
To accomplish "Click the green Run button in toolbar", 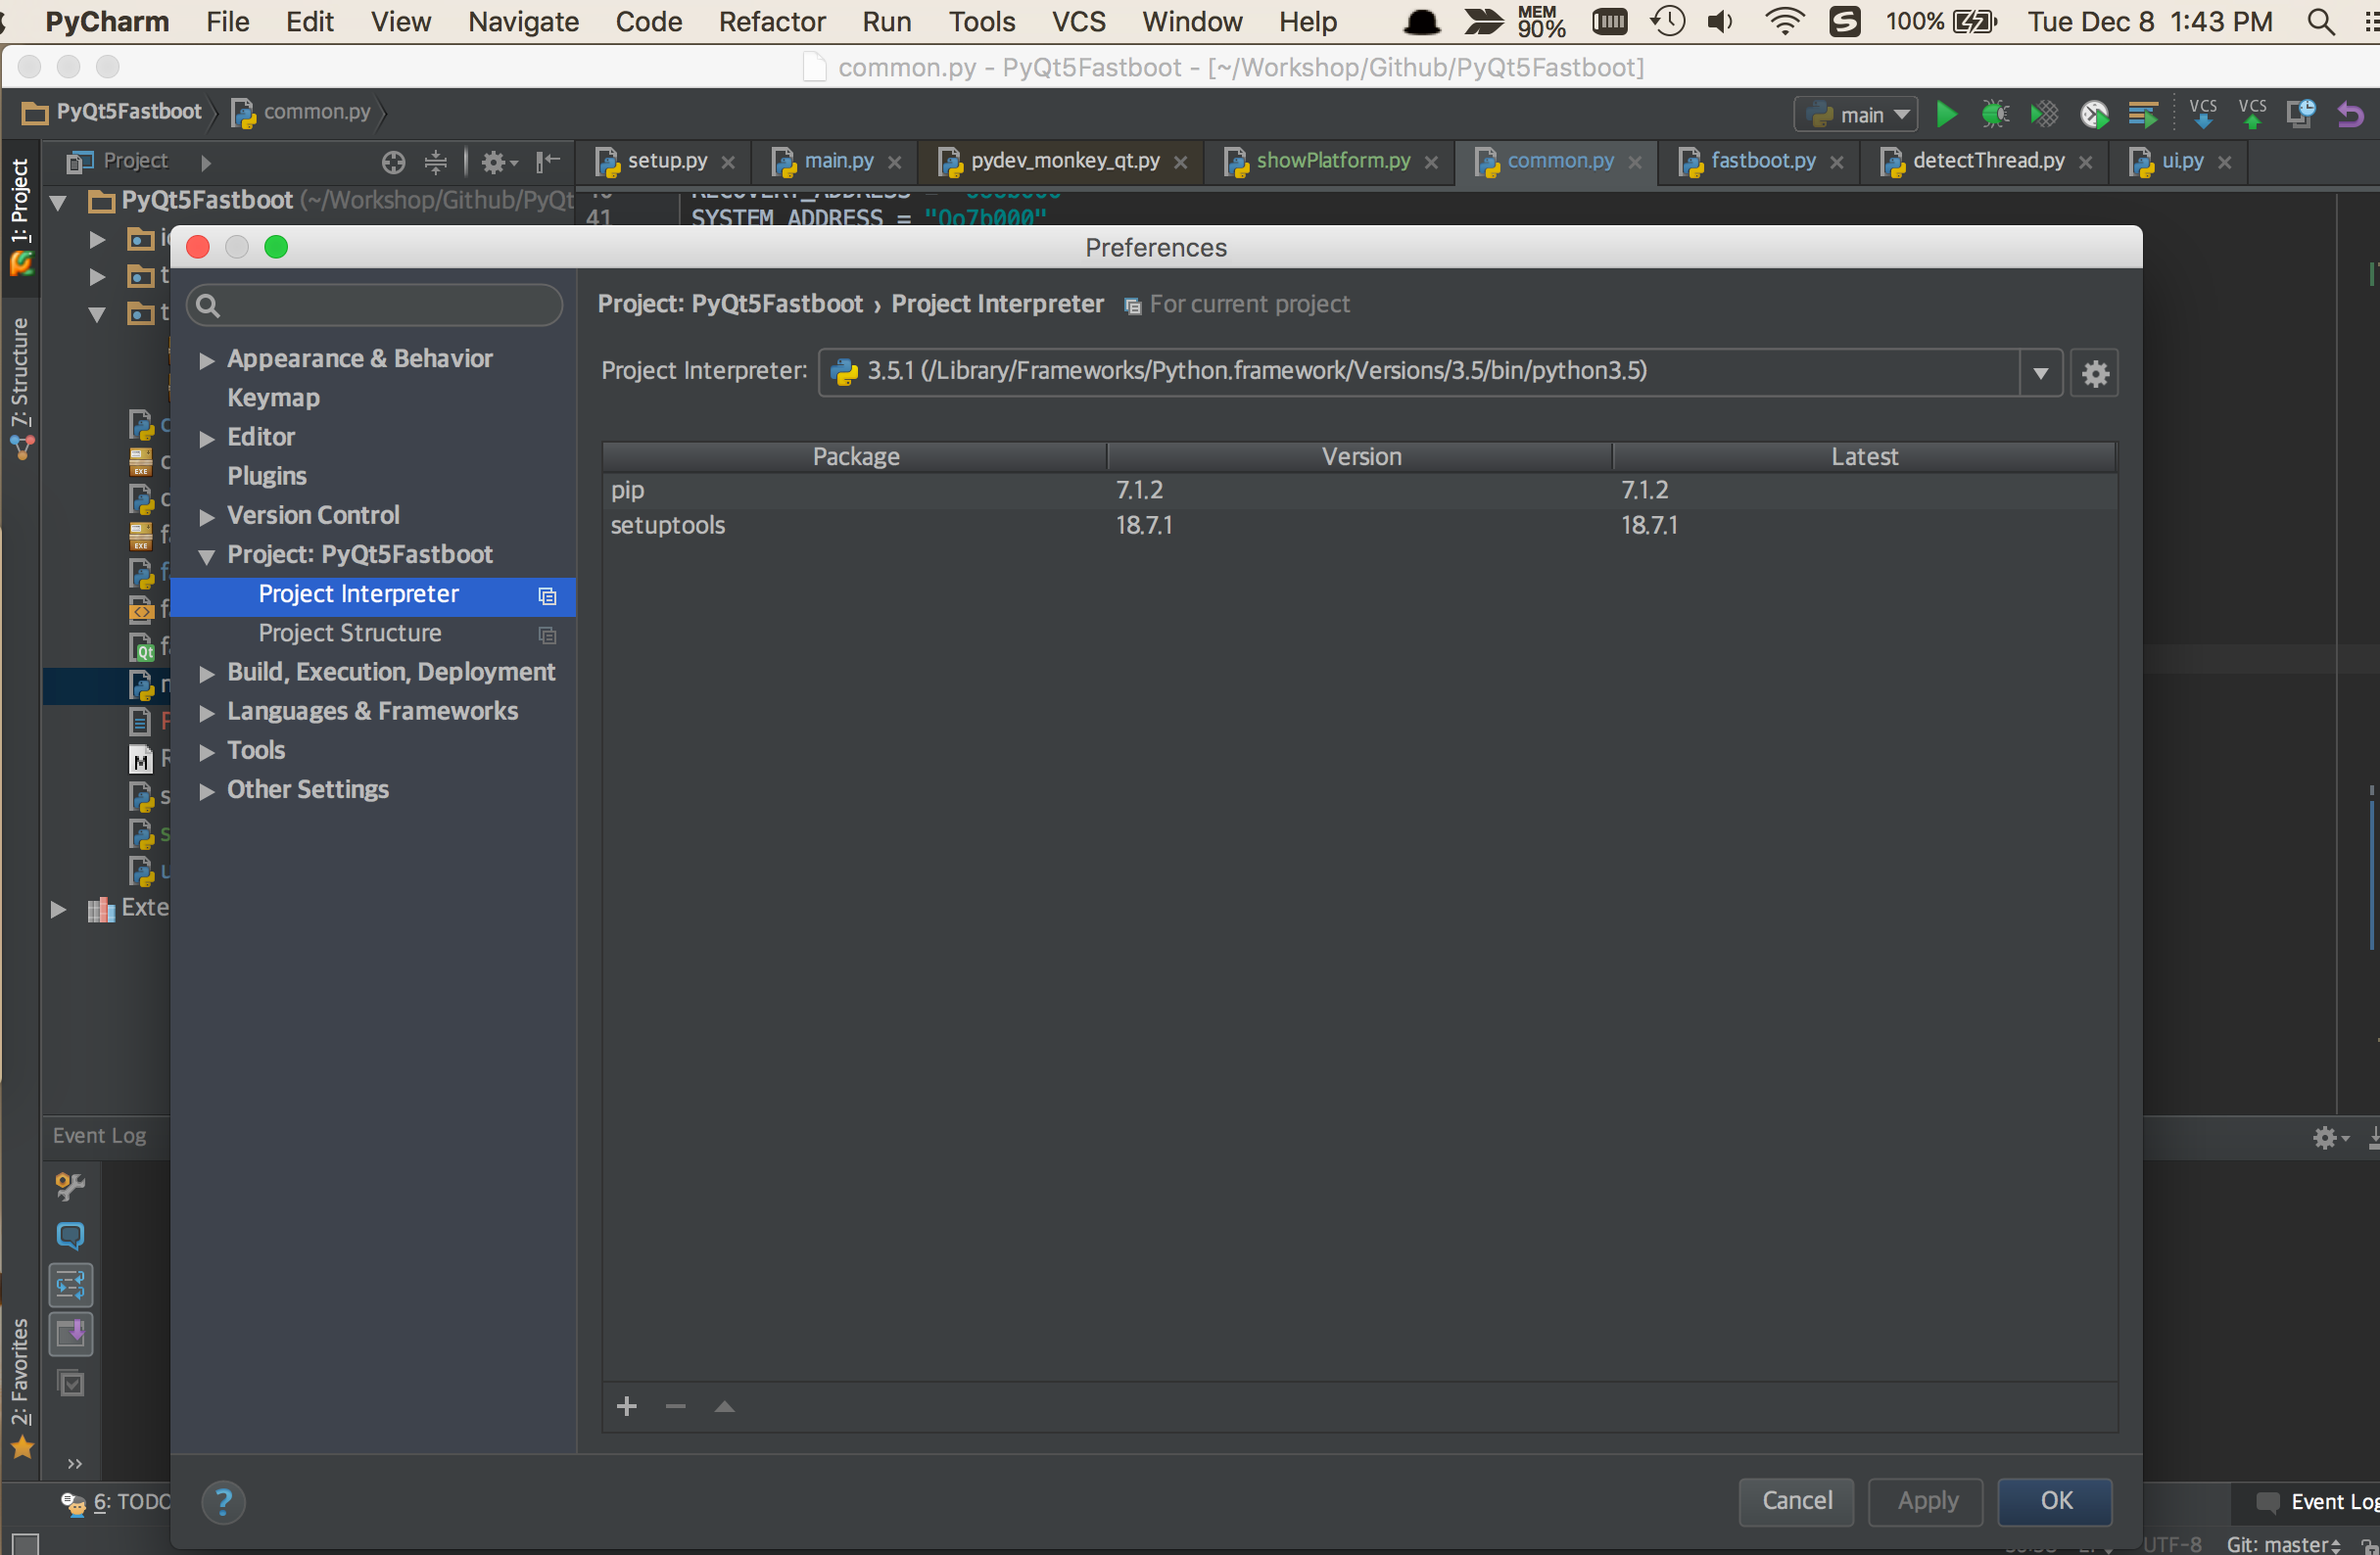I will (1945, 114).
